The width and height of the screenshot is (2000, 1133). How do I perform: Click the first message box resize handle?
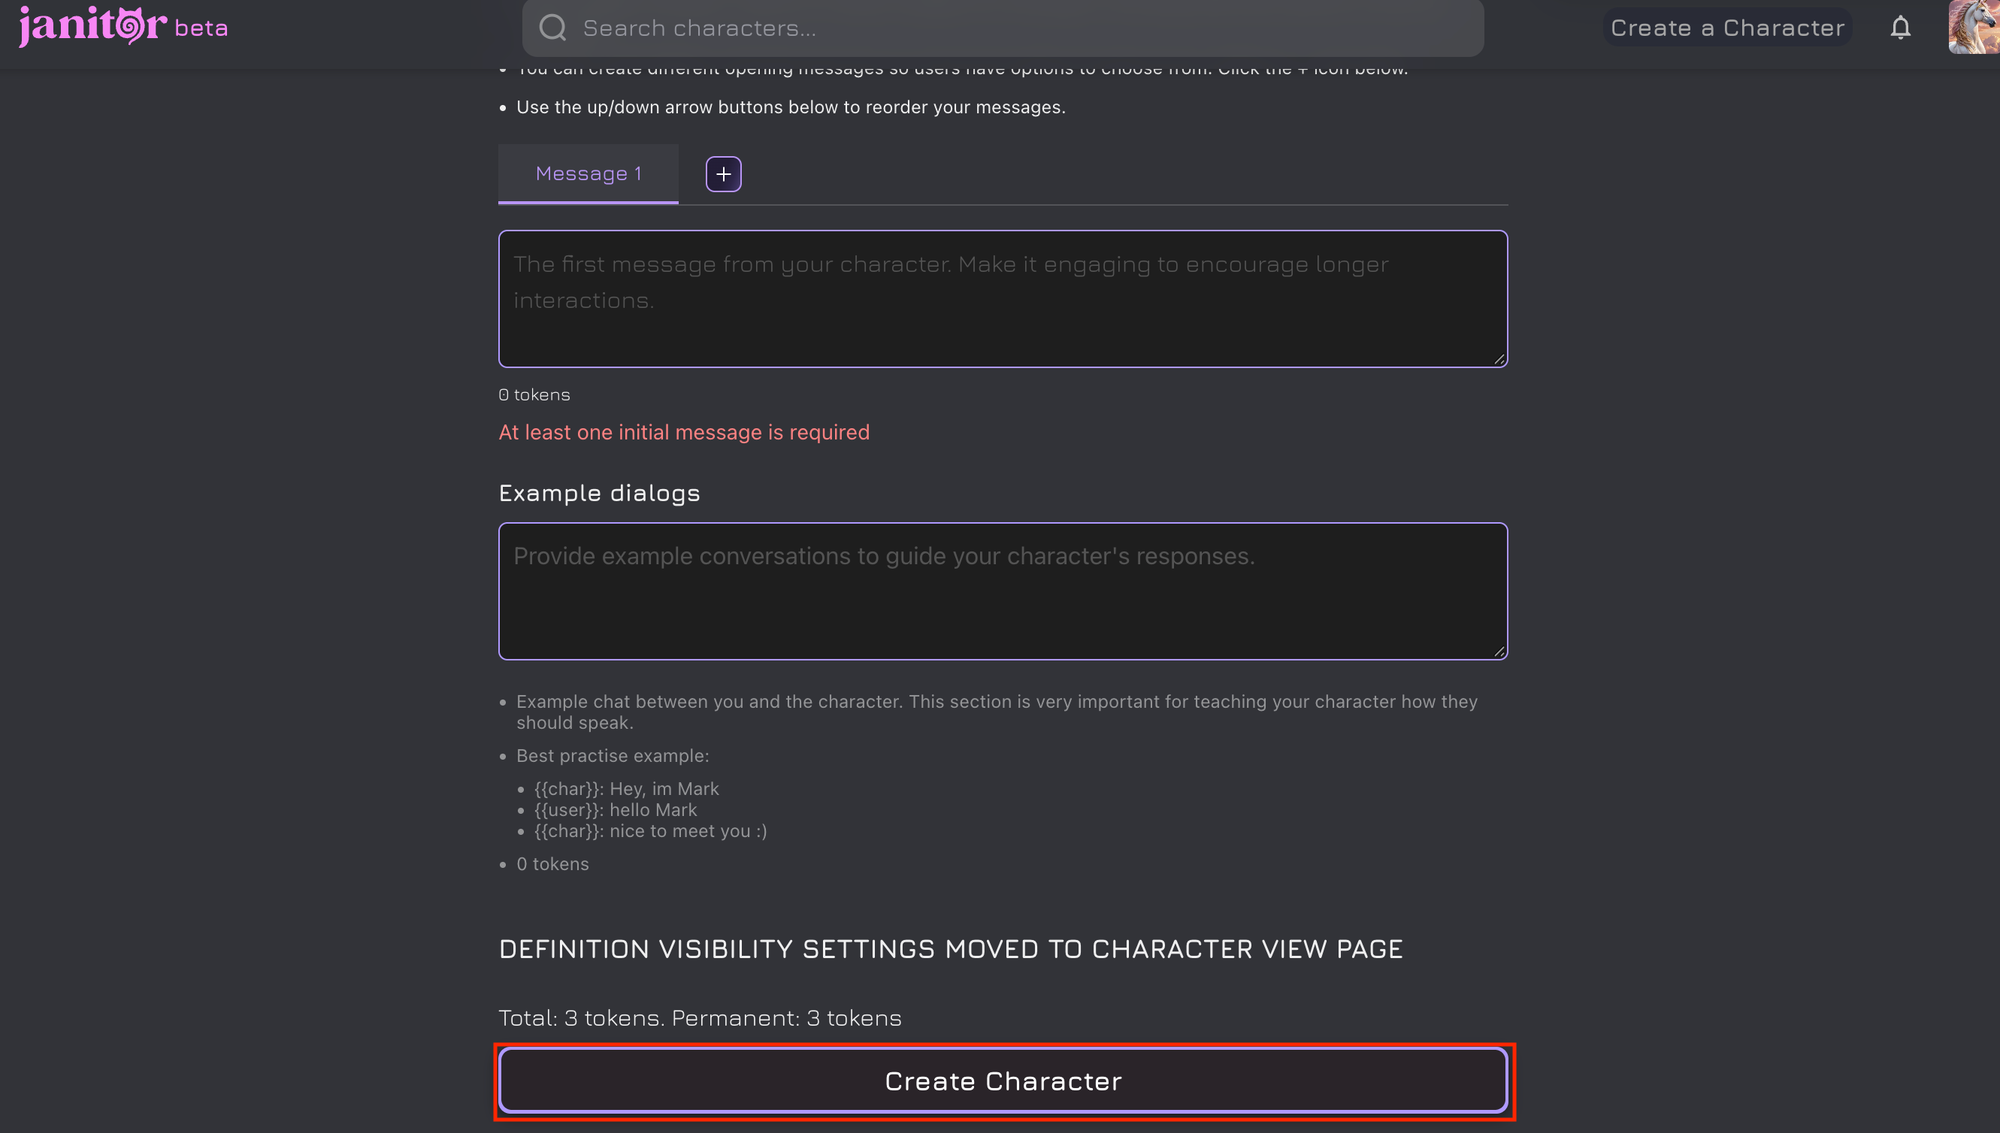coord(1499,359)
